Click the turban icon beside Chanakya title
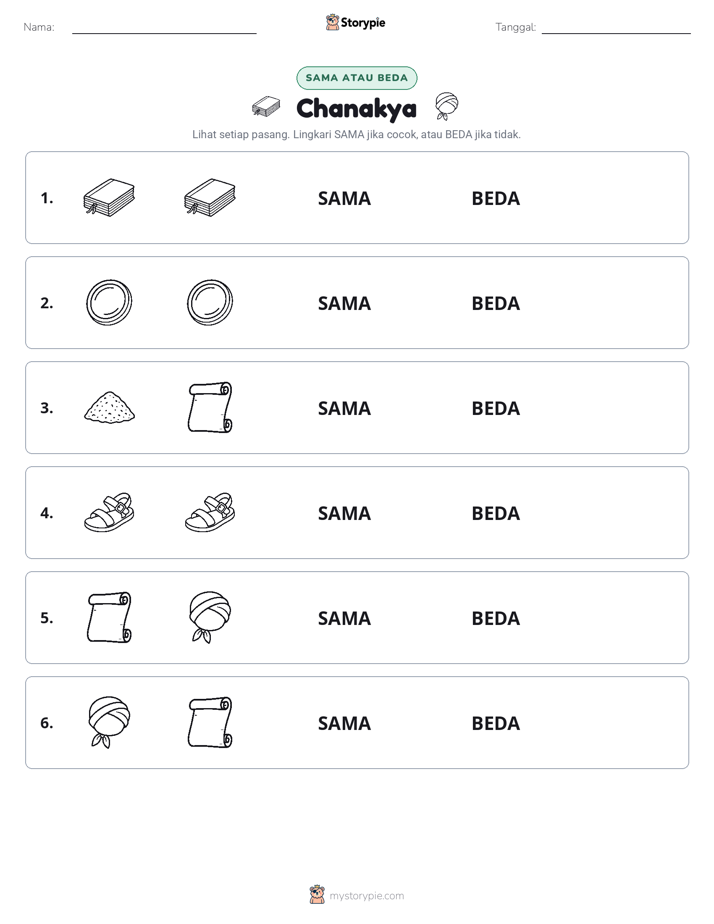Image resolution: width=714 pixels, height=924 pixels. (447, 106)
